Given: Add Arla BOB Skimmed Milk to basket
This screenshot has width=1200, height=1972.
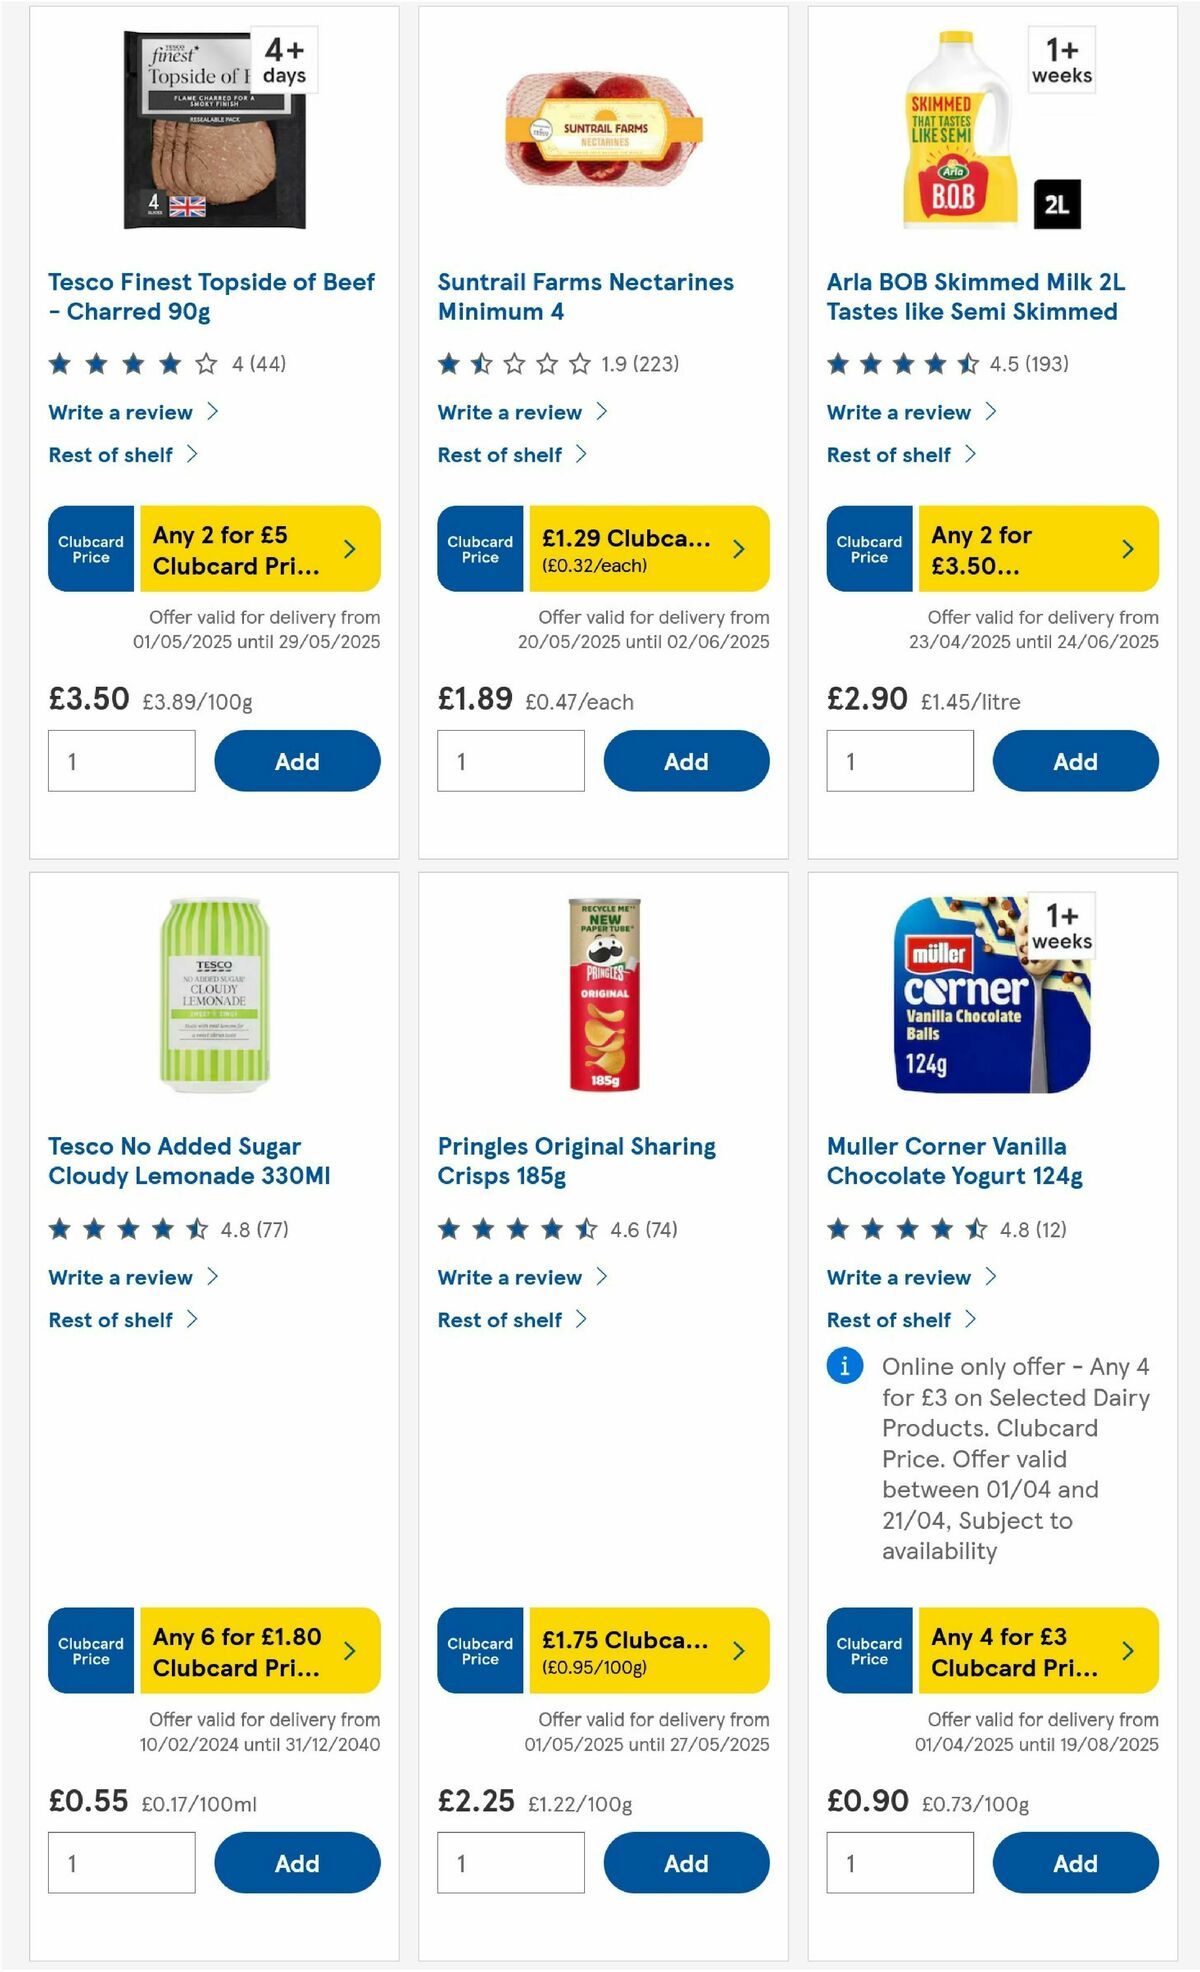Looking at the screenshot, I should 1075,761.
